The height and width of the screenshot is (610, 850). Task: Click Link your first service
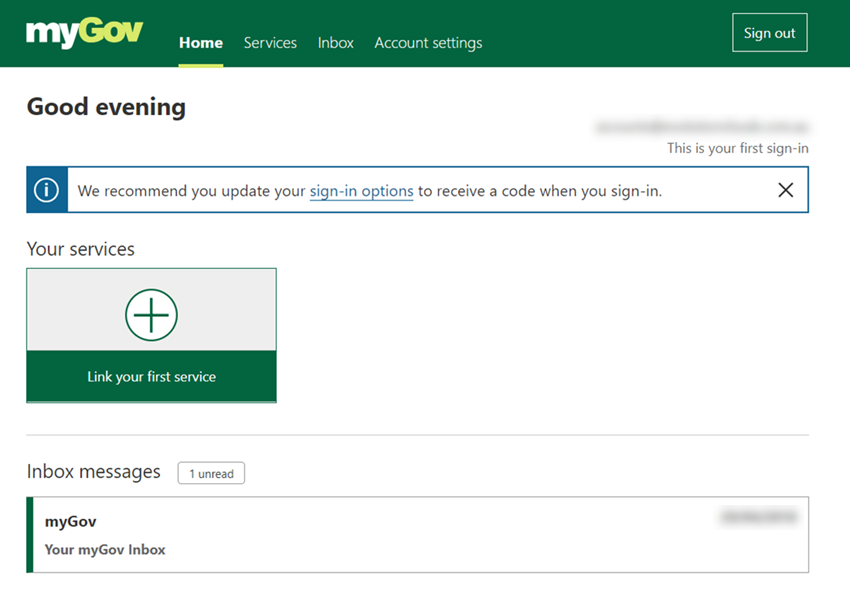[151, 376]
